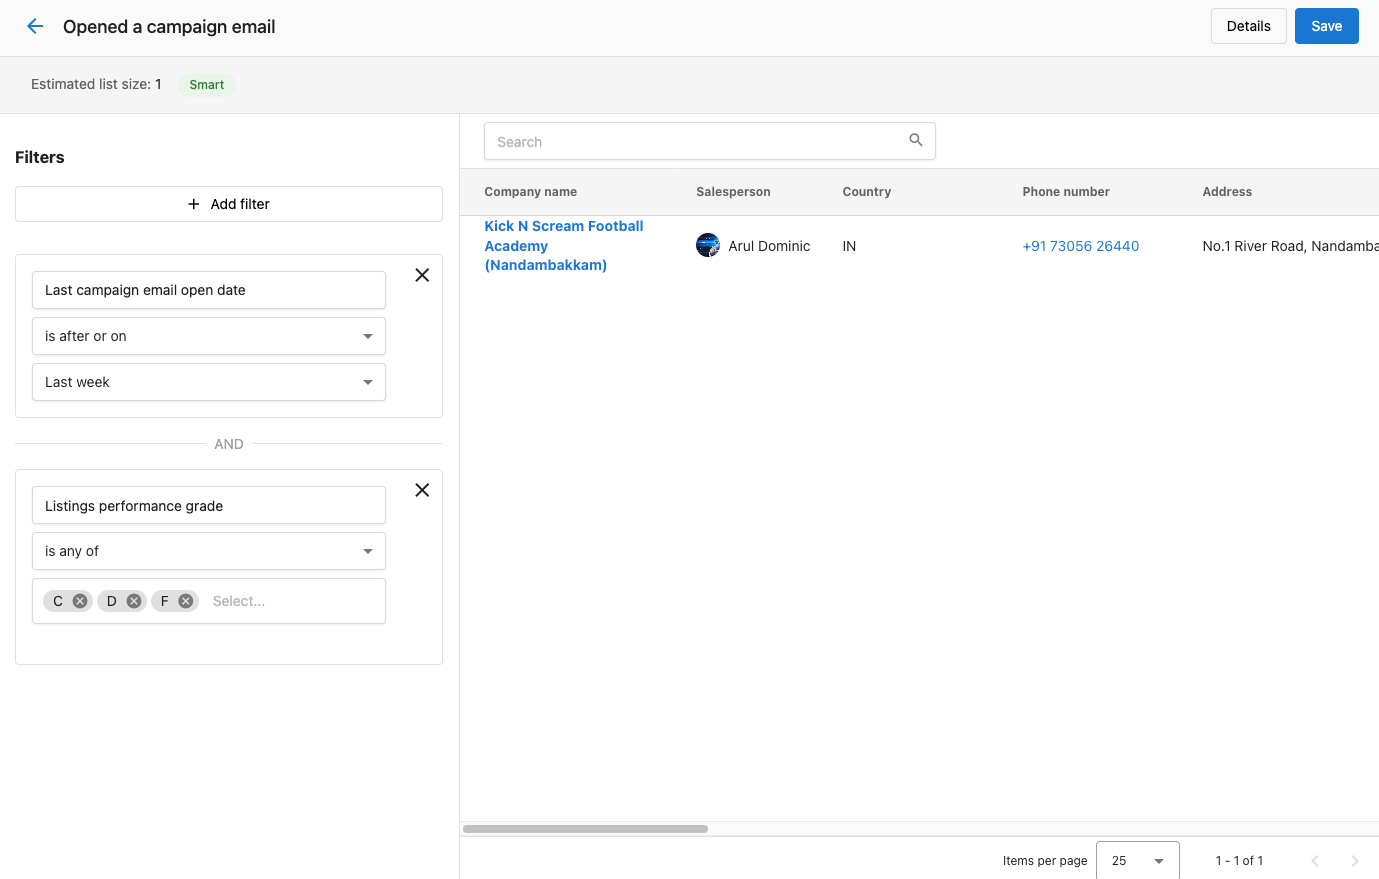Open the 'is after or on' dropdown
The image size is (1379, 879).
coord(208,336)
